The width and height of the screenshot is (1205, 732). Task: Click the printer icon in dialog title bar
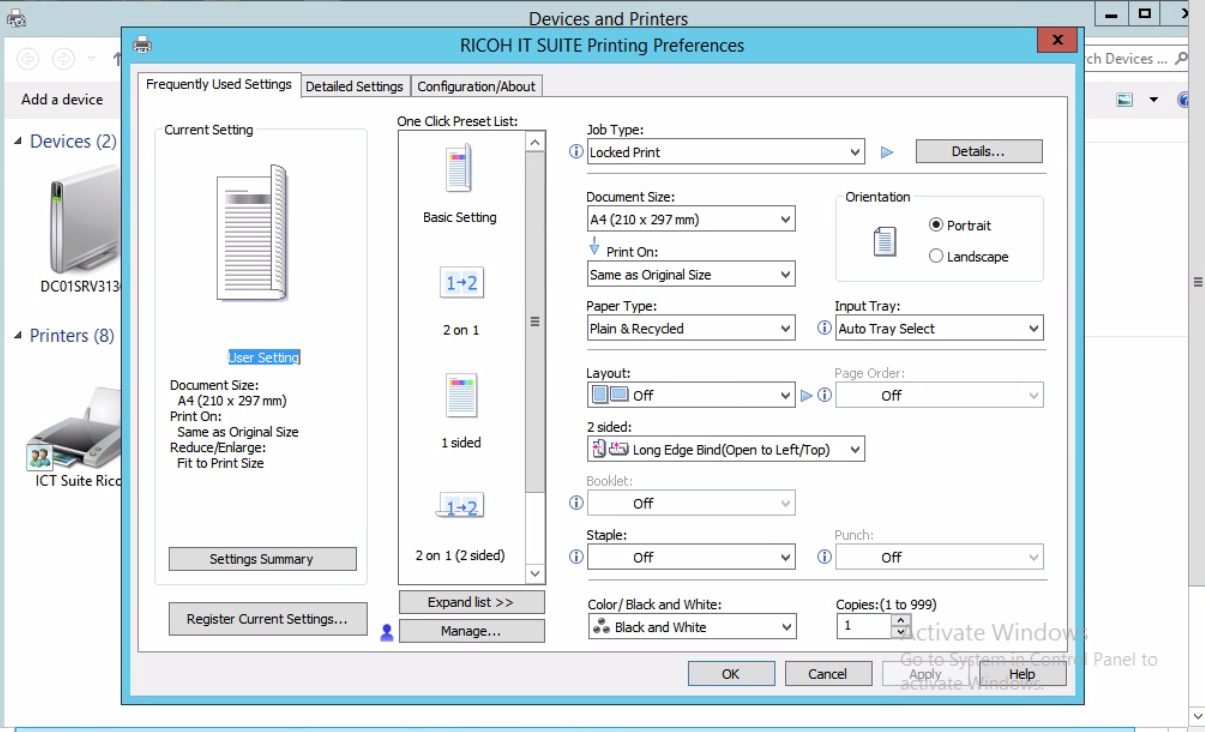coord(143,45)
